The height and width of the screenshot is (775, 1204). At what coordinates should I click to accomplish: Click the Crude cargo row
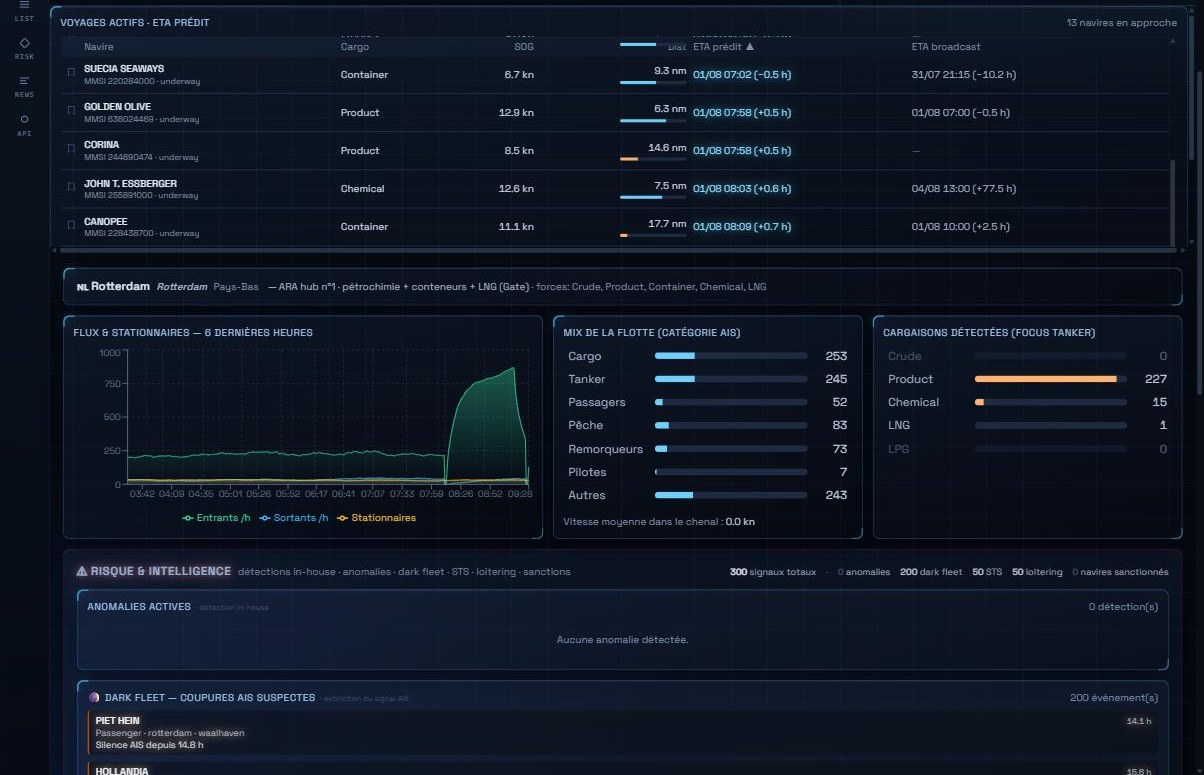coord(1027,356)
